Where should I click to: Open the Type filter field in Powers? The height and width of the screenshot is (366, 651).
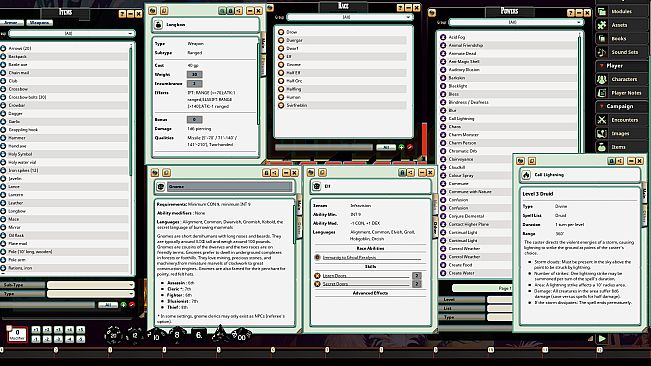pyautogui.click(x=500, y=317)
